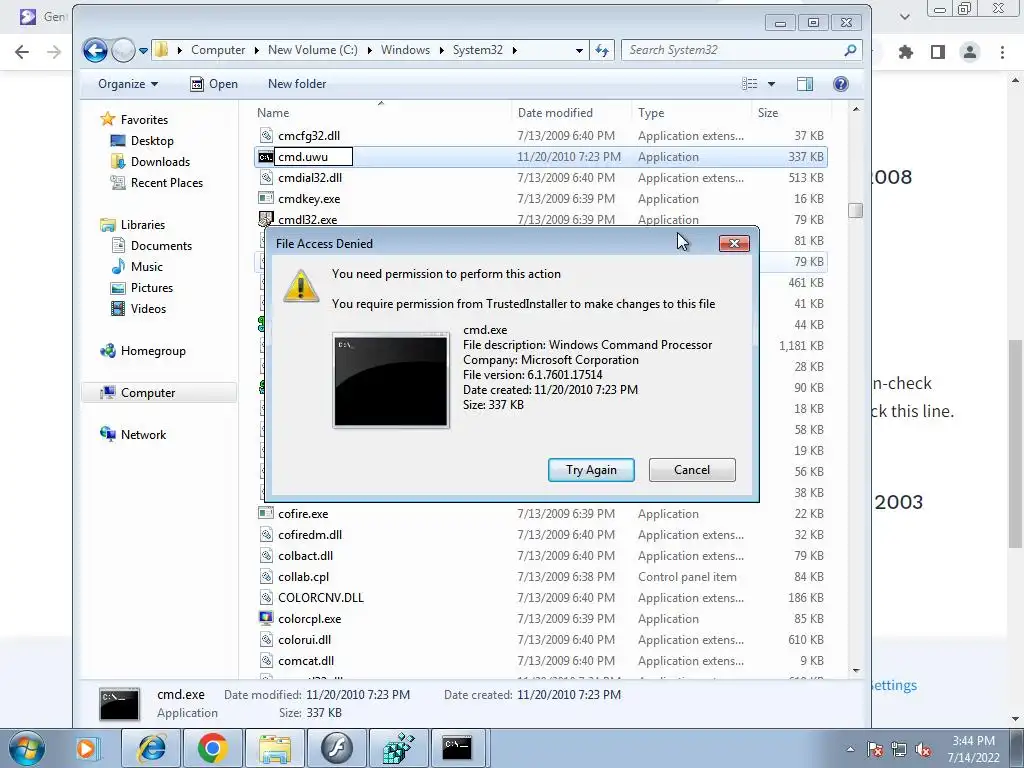This screenshot has width=1024, height=768.
Task: Click New folder in the toolbar
Action: tap(296, 84)
